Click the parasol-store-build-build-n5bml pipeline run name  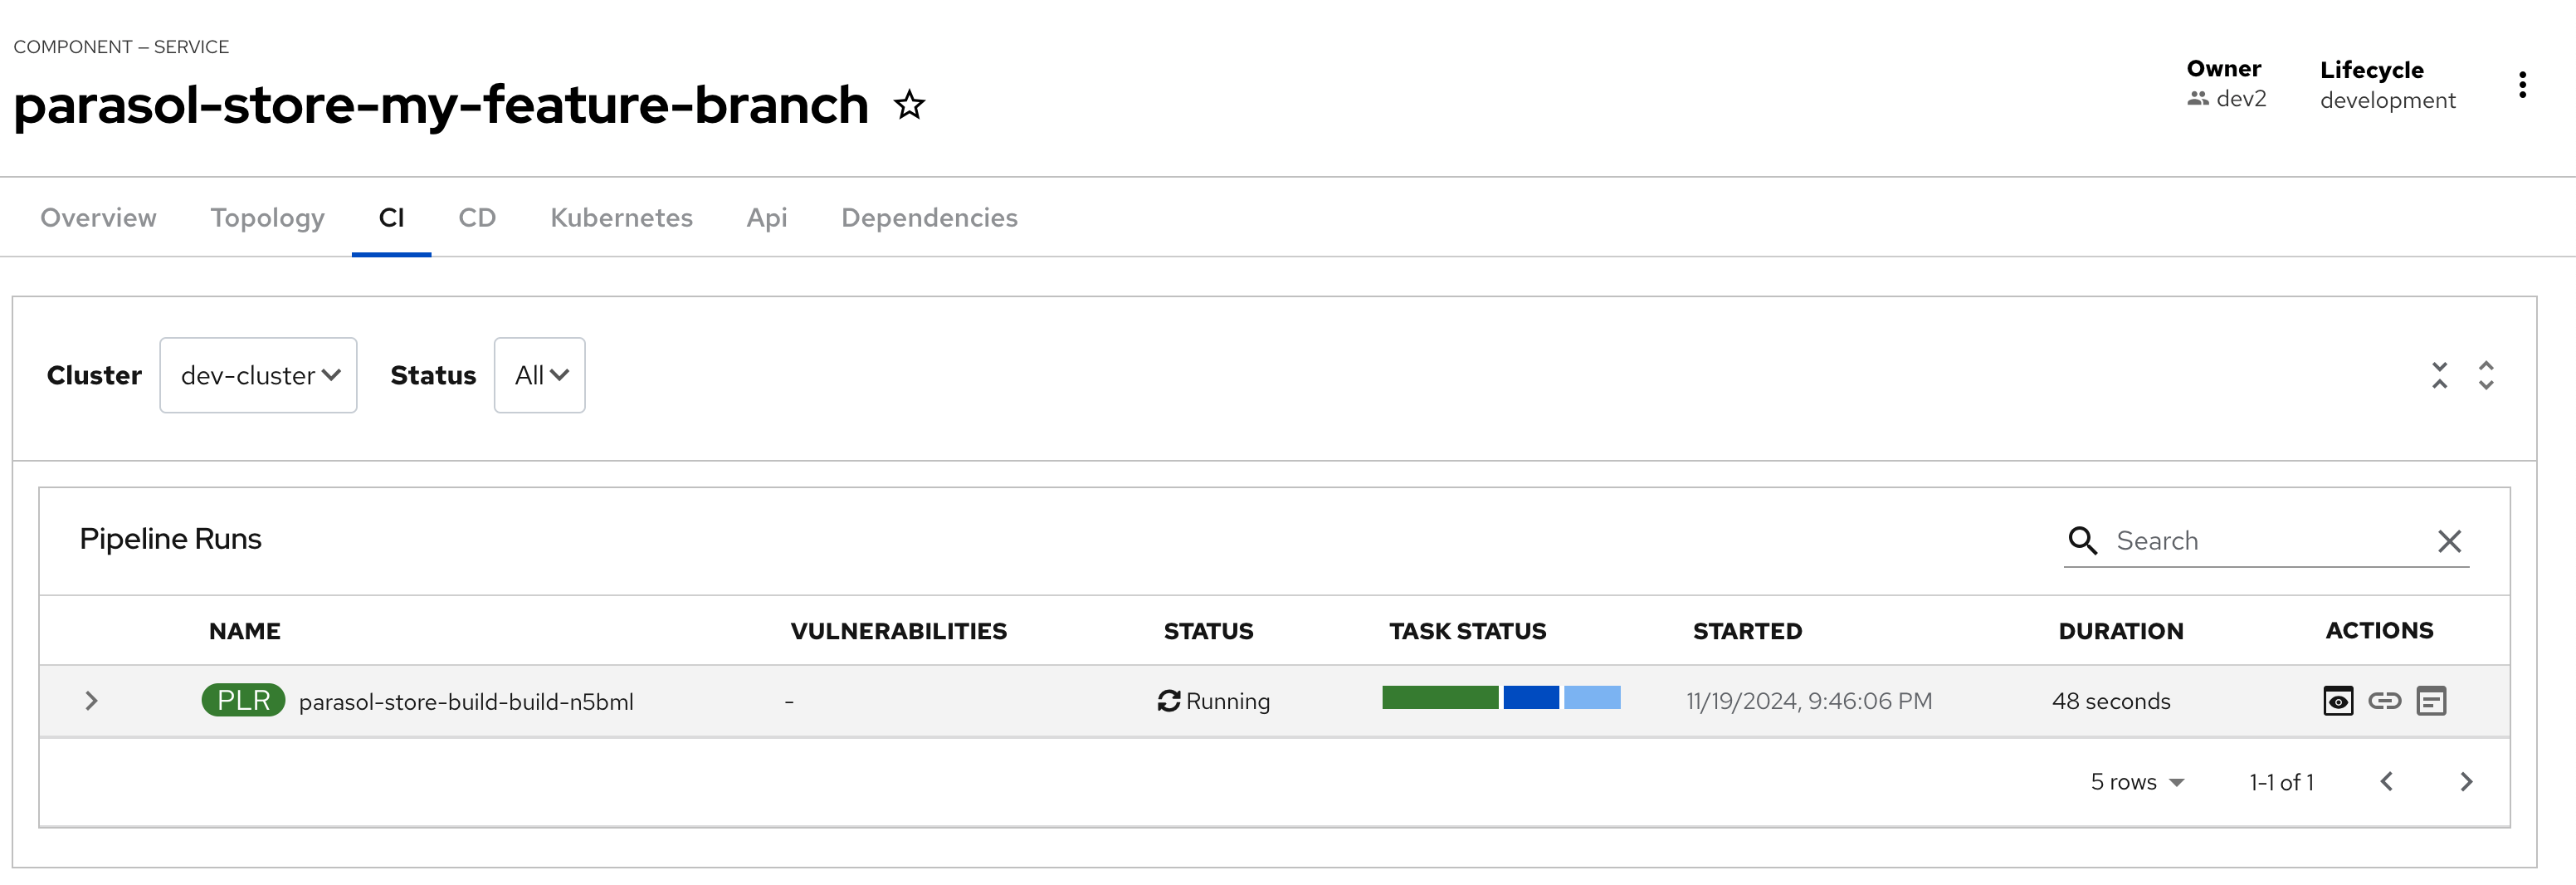[466, 702]
